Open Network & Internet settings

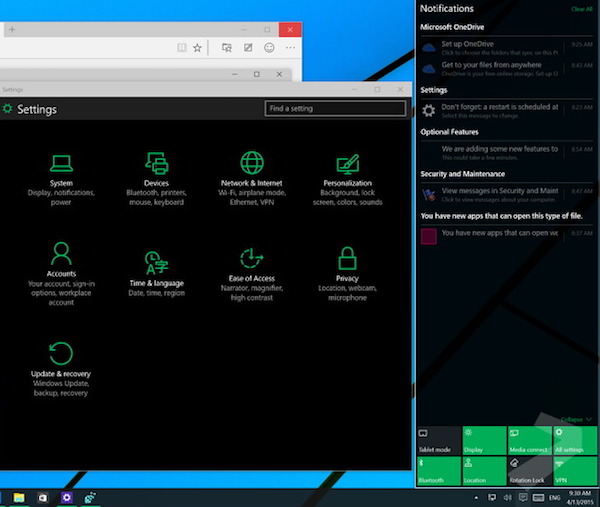point(252,178)
